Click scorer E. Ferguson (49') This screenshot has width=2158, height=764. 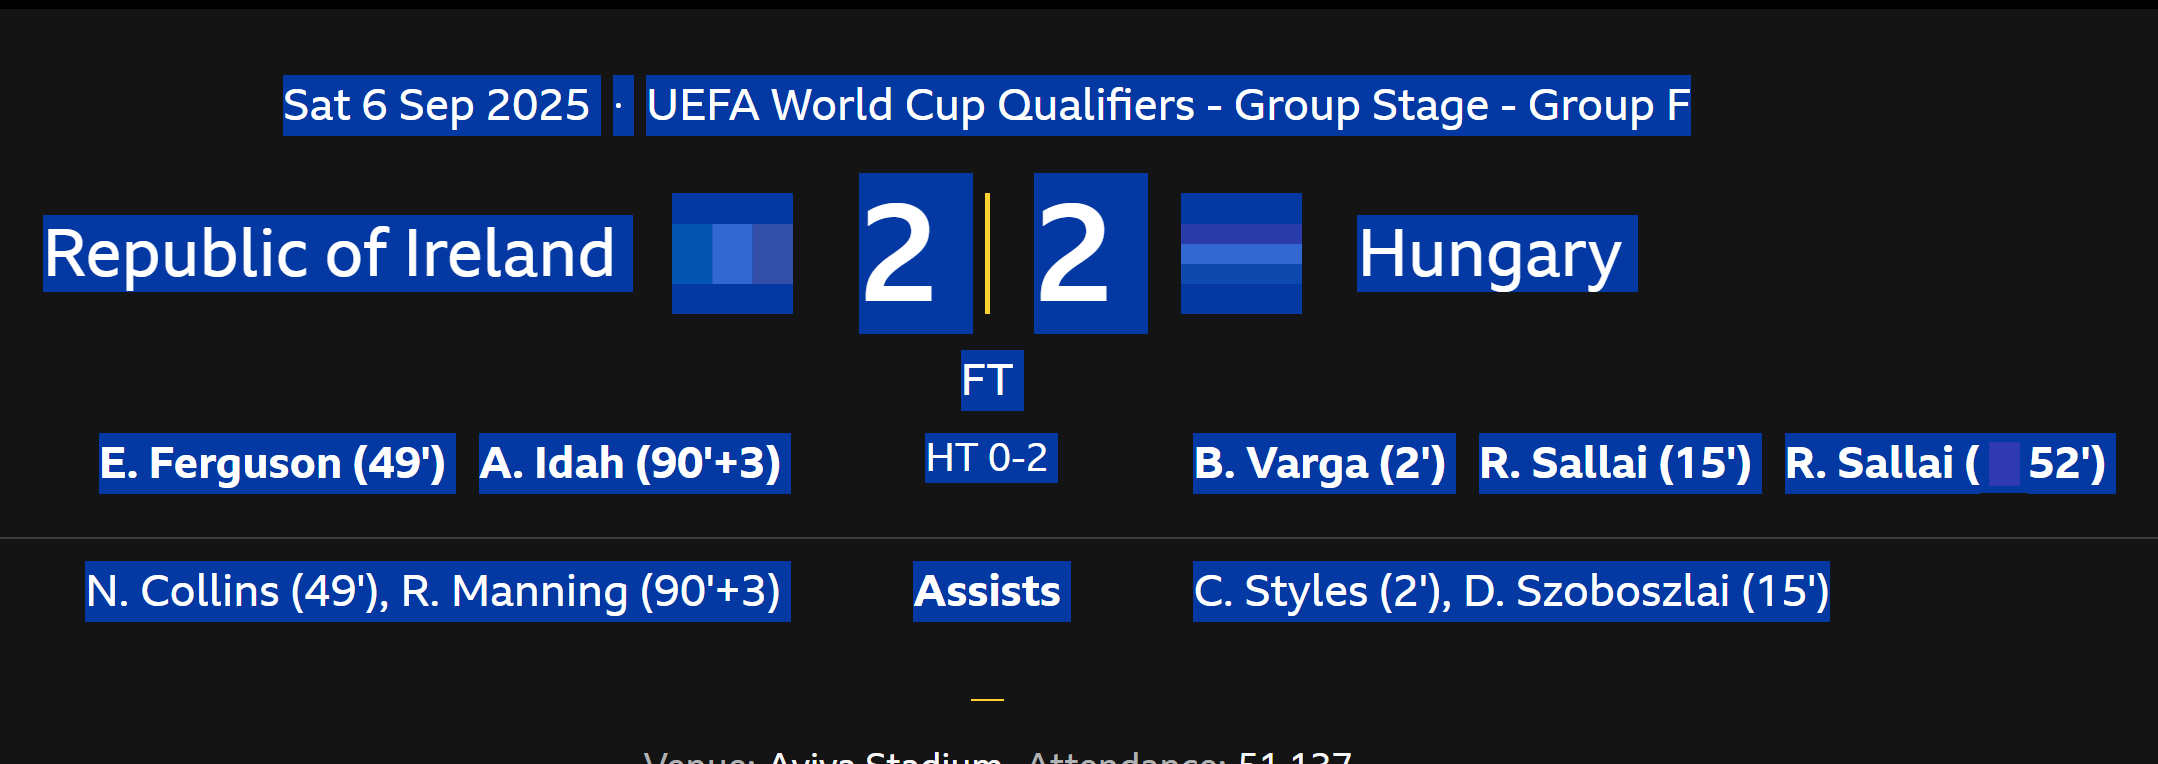click(277, 463)
